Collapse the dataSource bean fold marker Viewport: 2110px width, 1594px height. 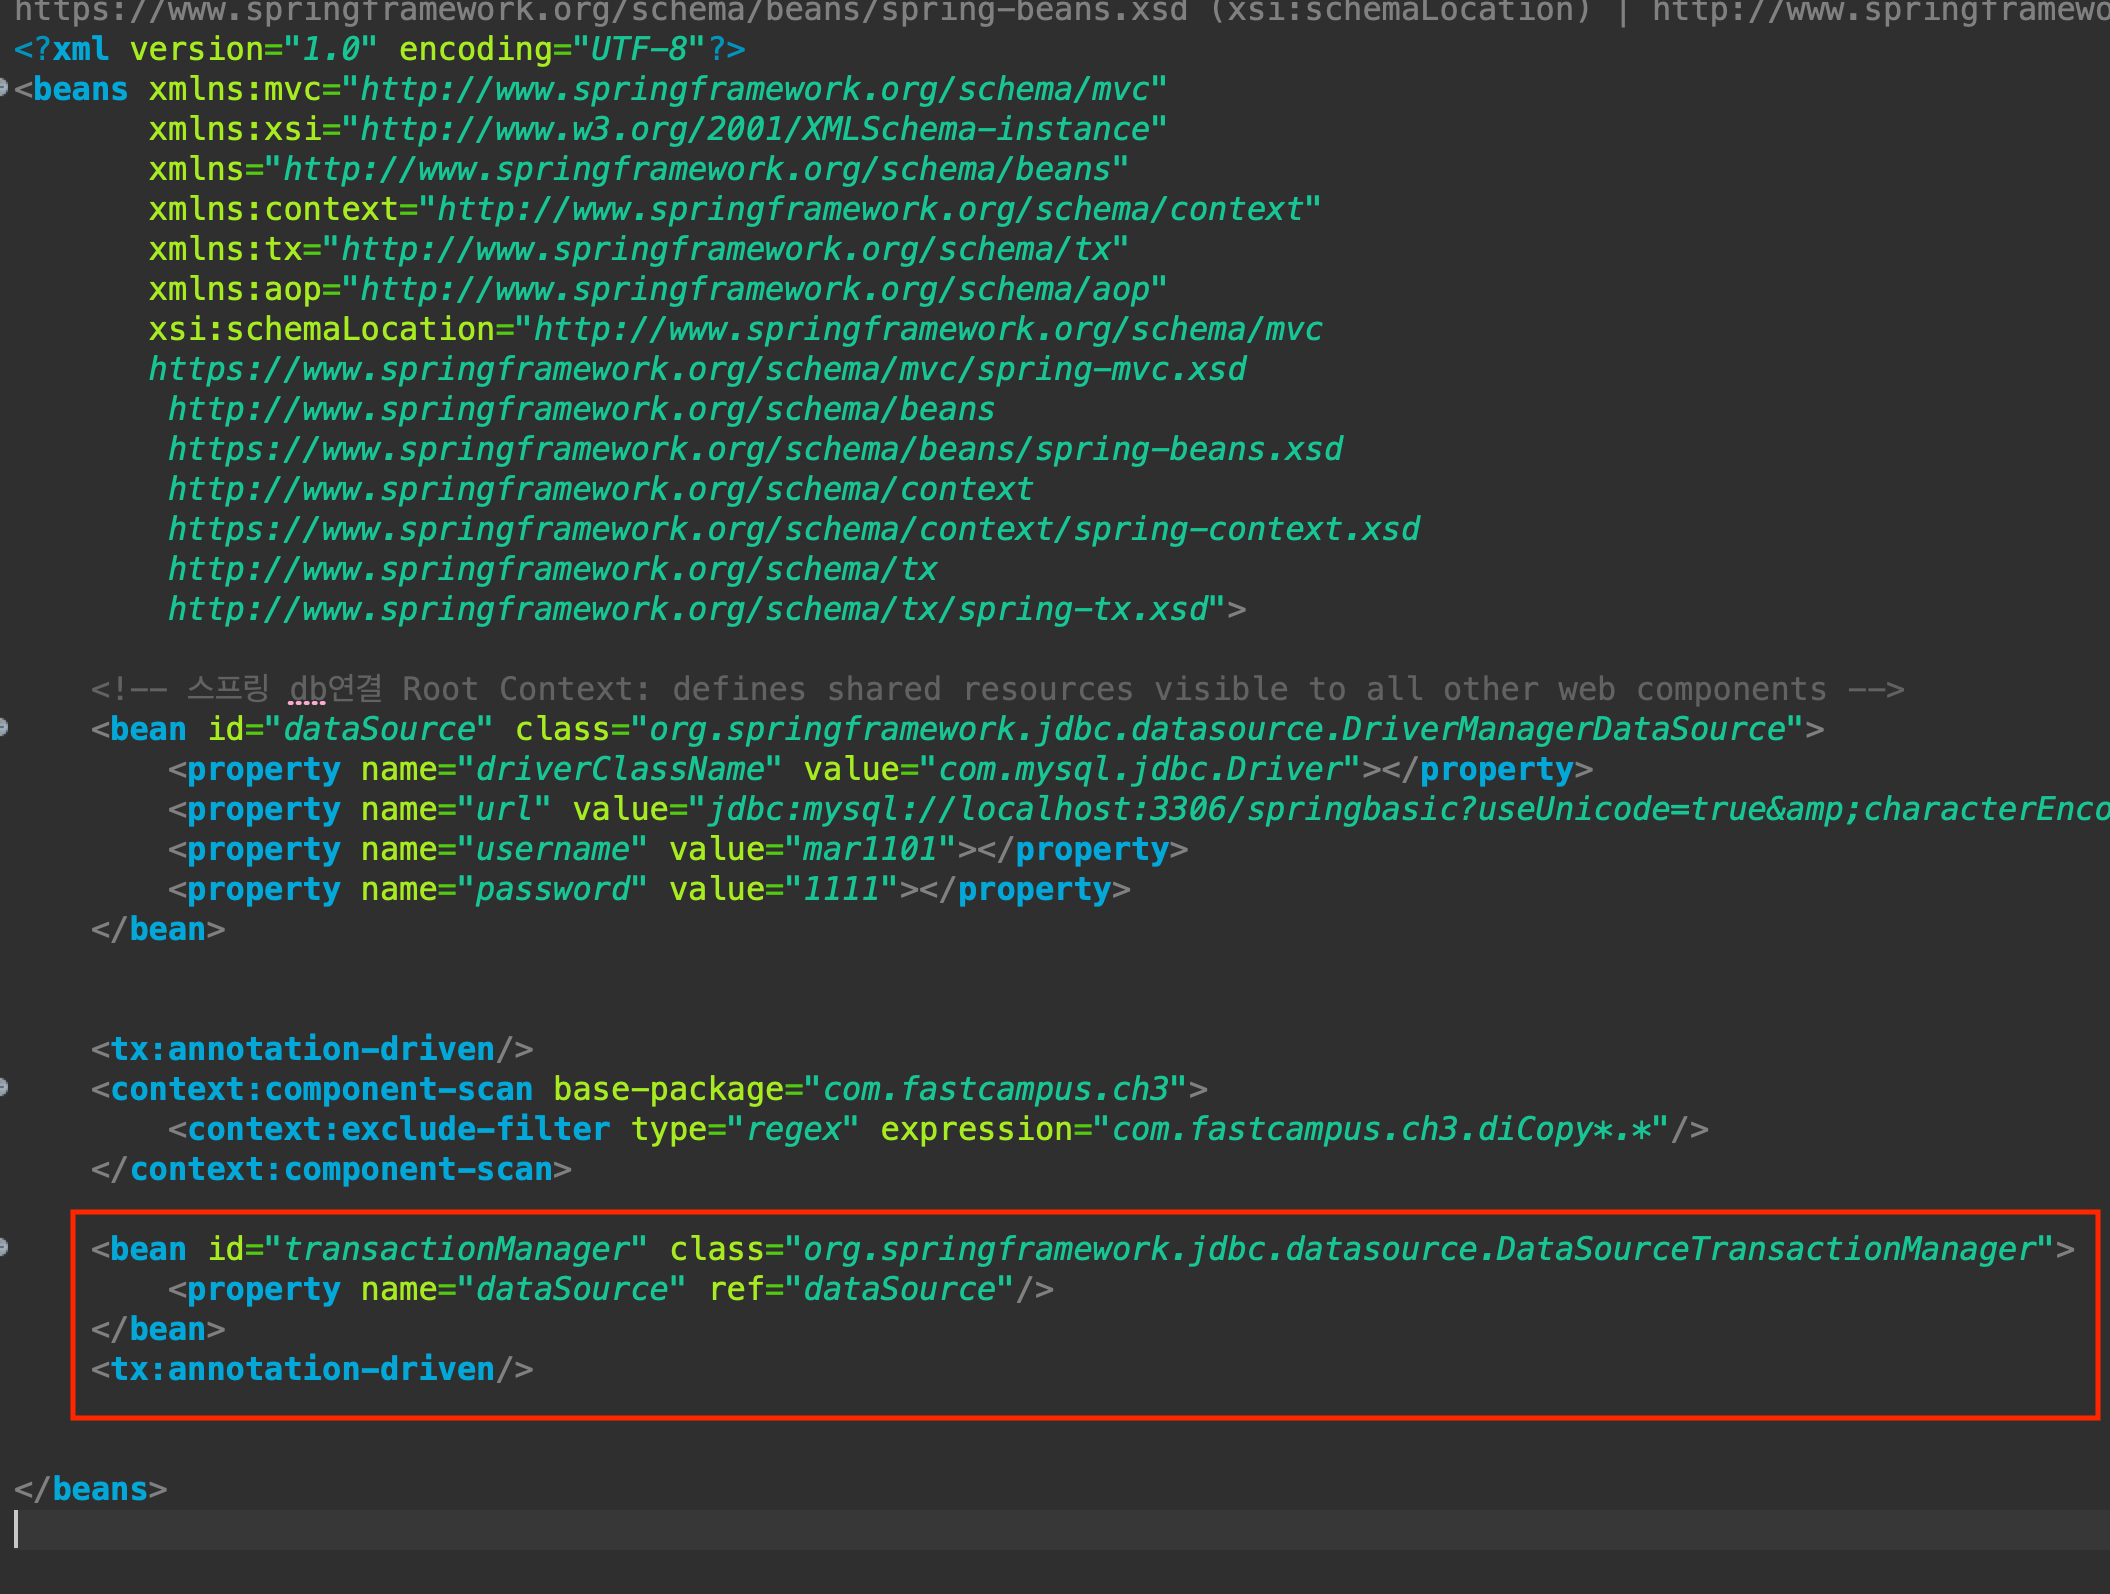3,728
